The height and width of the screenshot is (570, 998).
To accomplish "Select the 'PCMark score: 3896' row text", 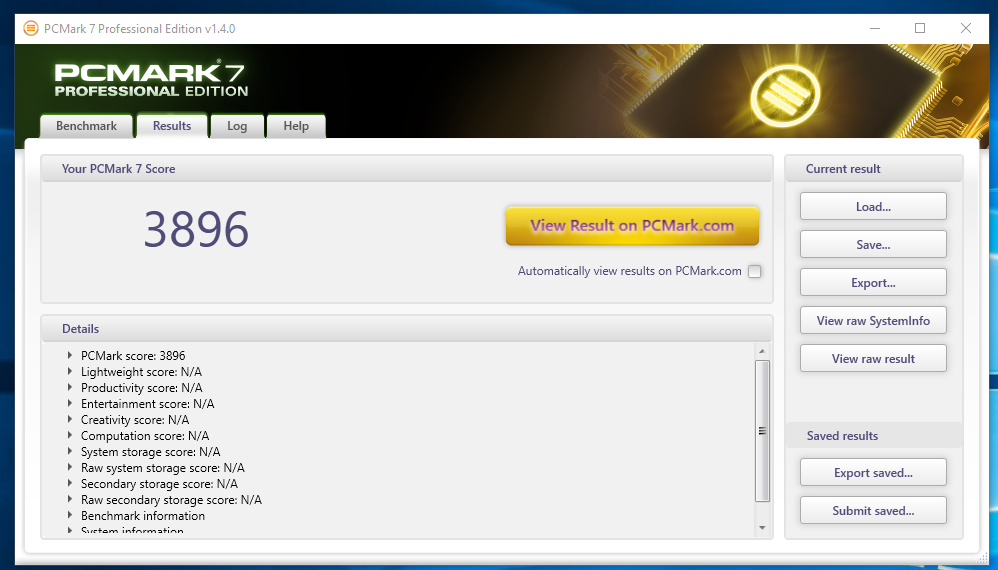I will pos(133,356).
